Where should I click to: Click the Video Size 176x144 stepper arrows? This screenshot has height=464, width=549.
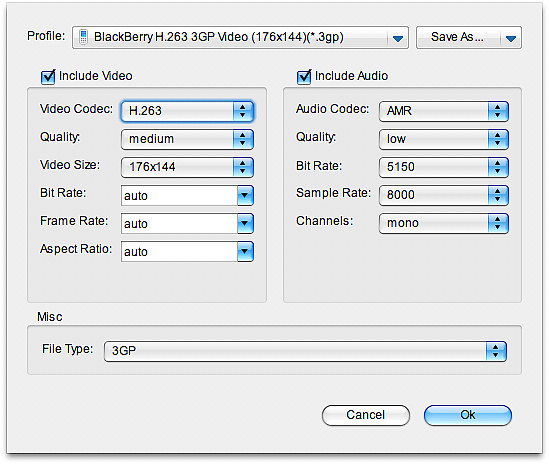coord(243,167)
